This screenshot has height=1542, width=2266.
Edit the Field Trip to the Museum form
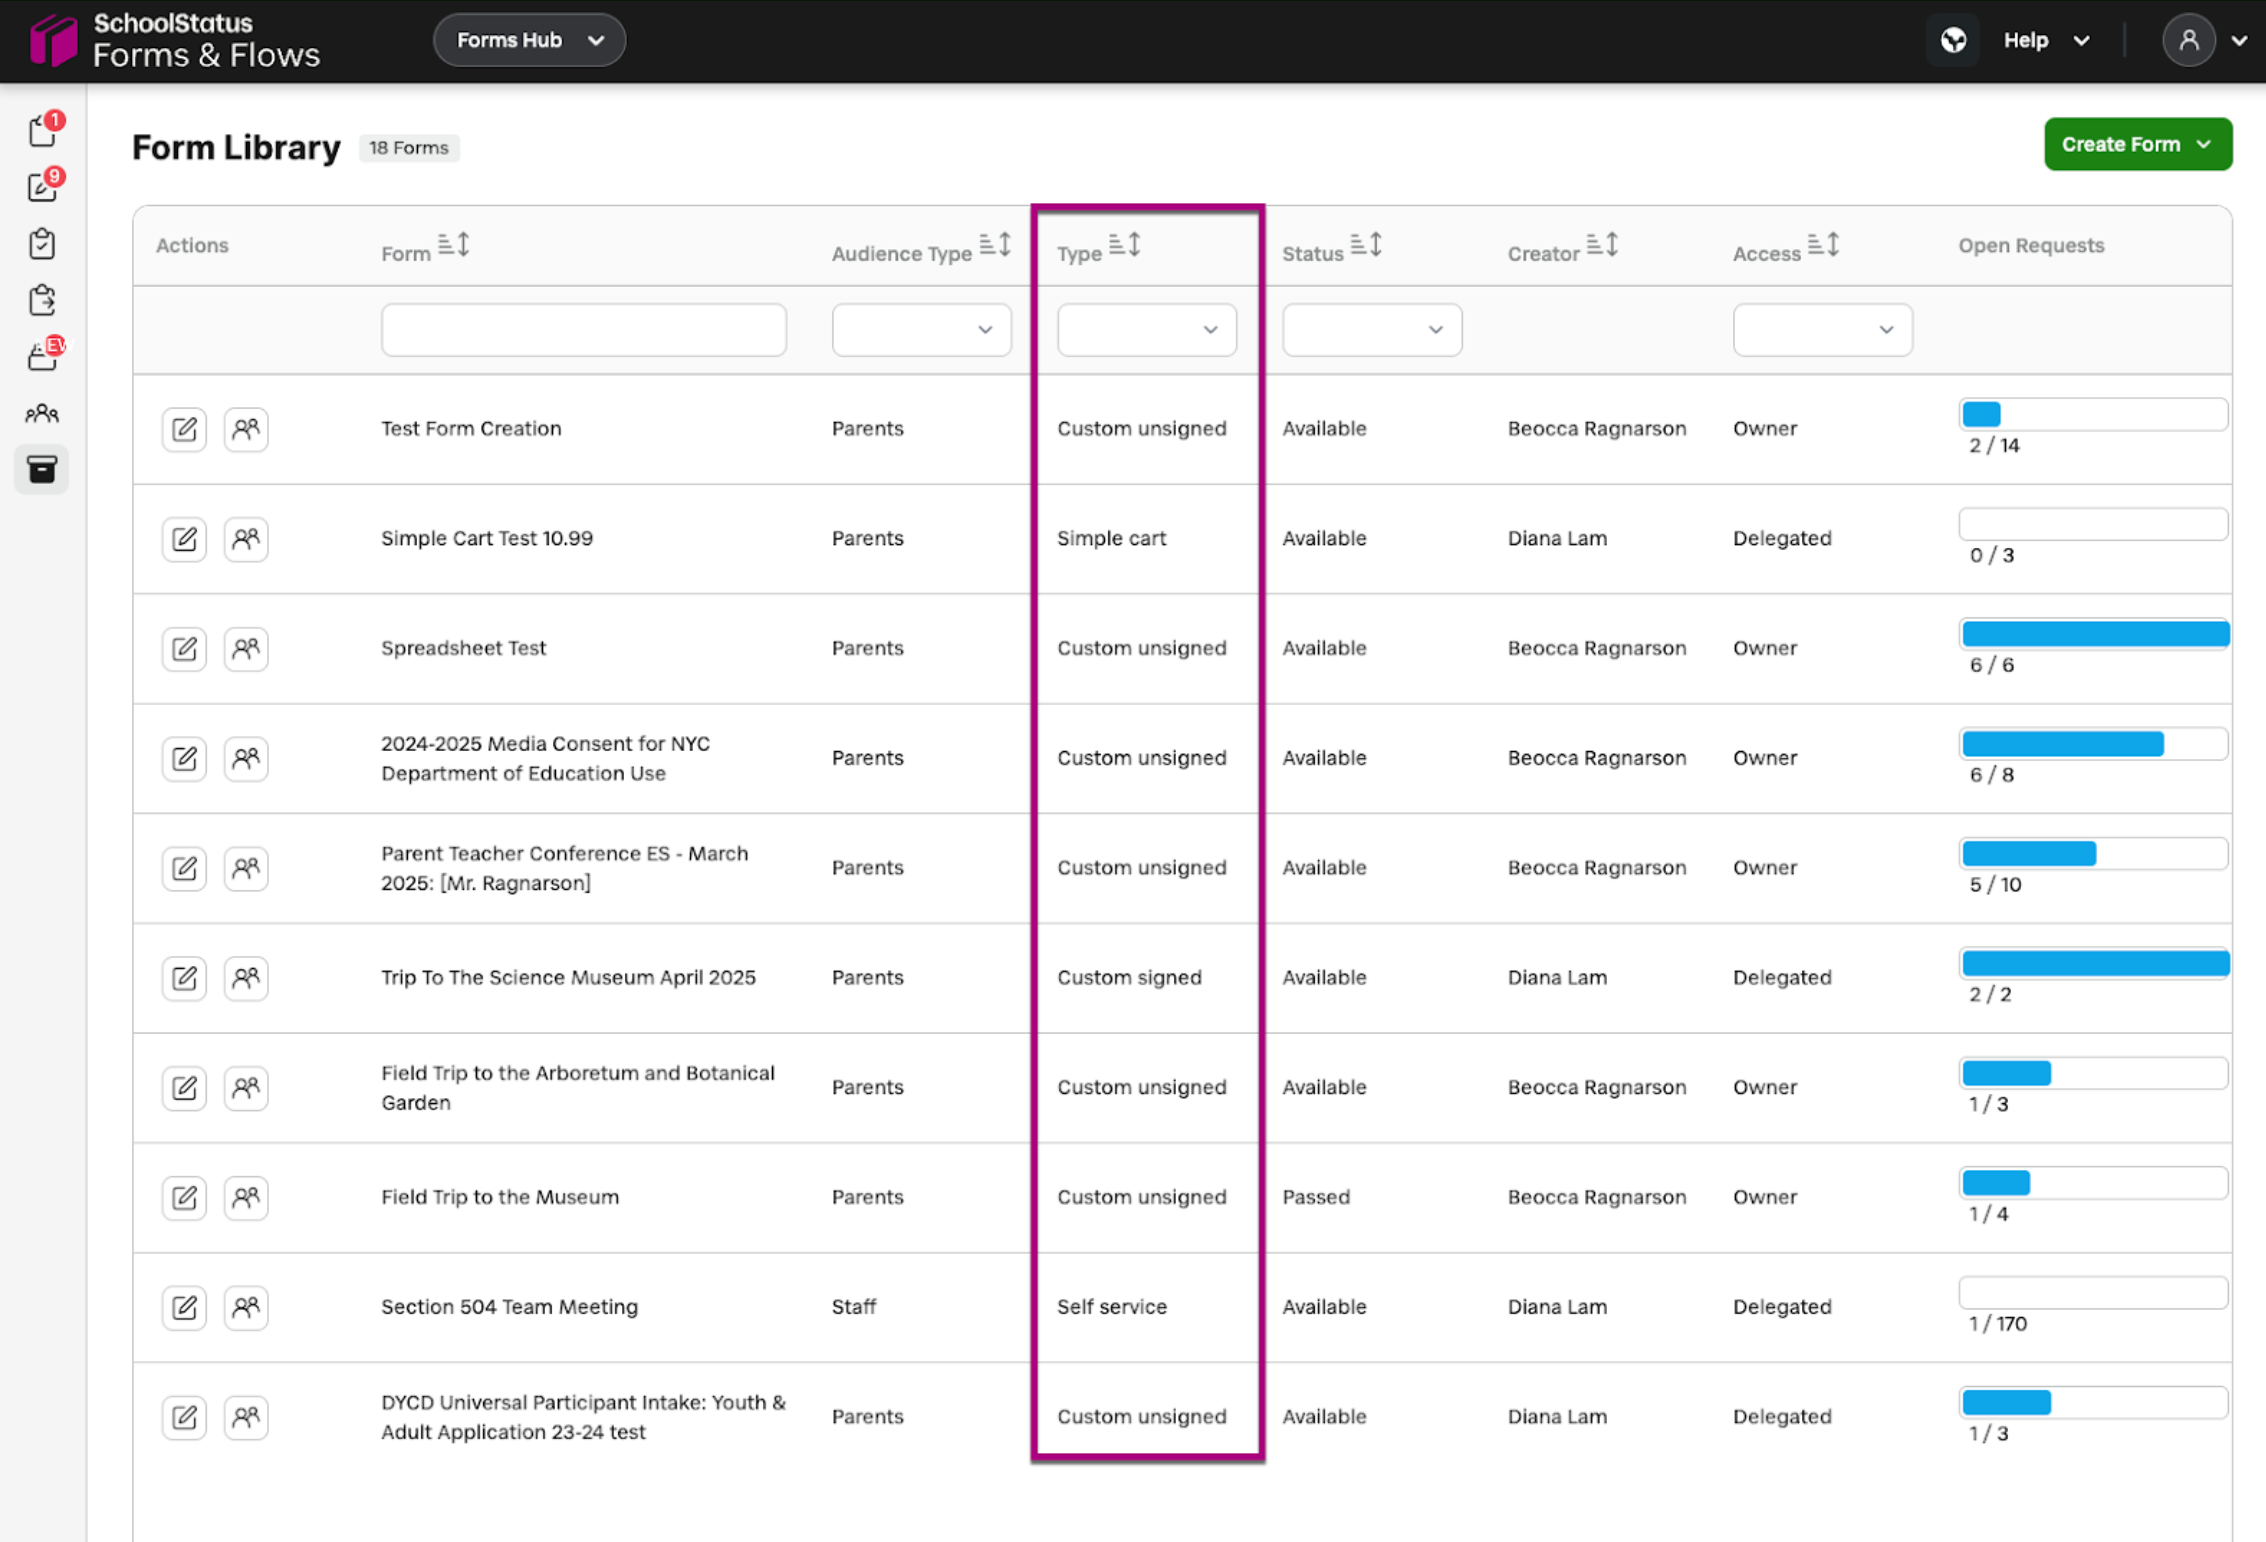184,1198
